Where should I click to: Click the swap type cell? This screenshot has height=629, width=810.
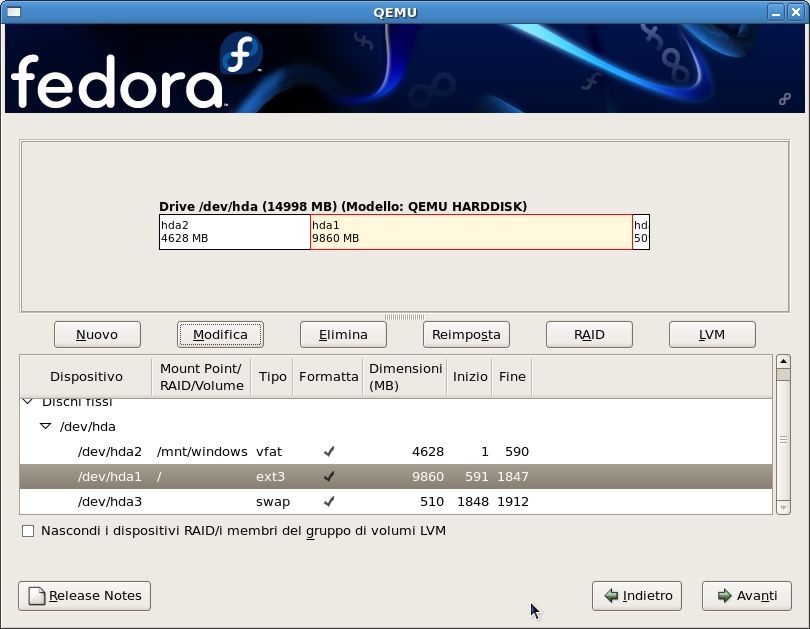coord(273,501)
